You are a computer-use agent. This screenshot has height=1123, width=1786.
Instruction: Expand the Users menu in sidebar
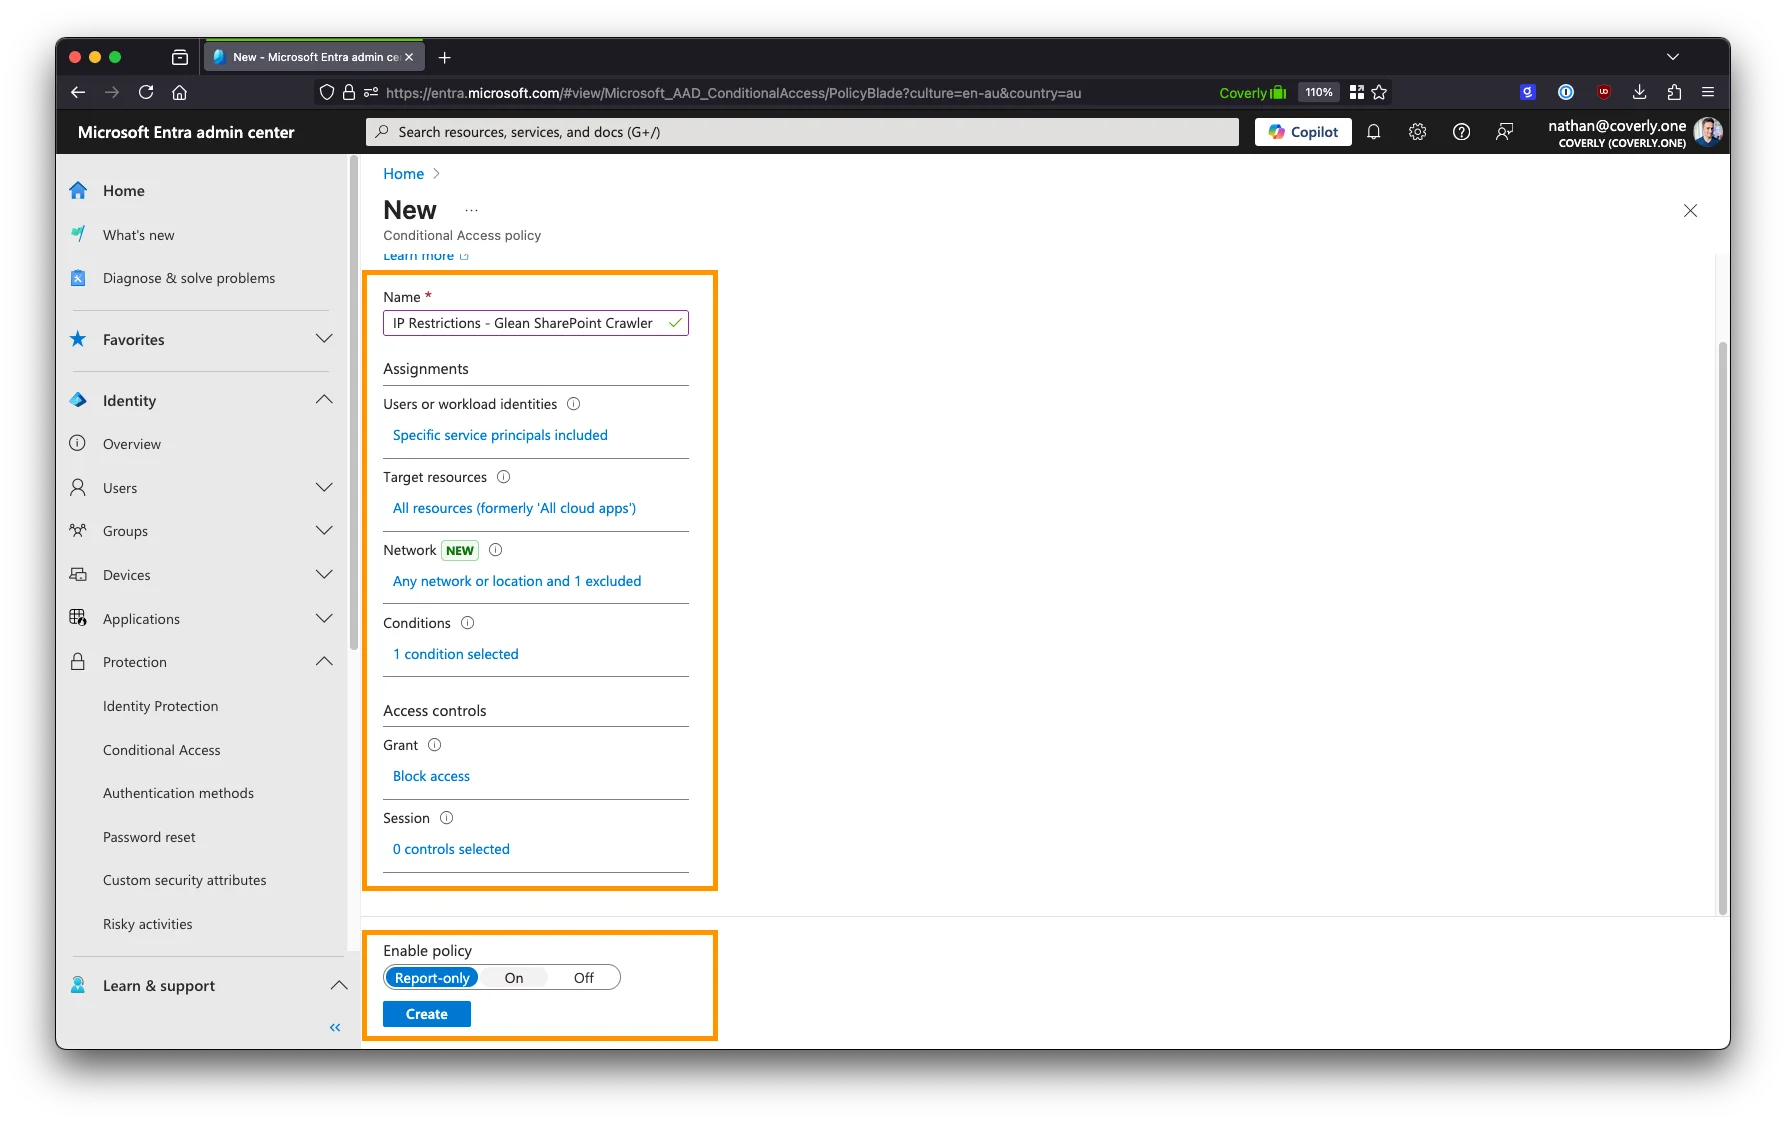(324, 487)
